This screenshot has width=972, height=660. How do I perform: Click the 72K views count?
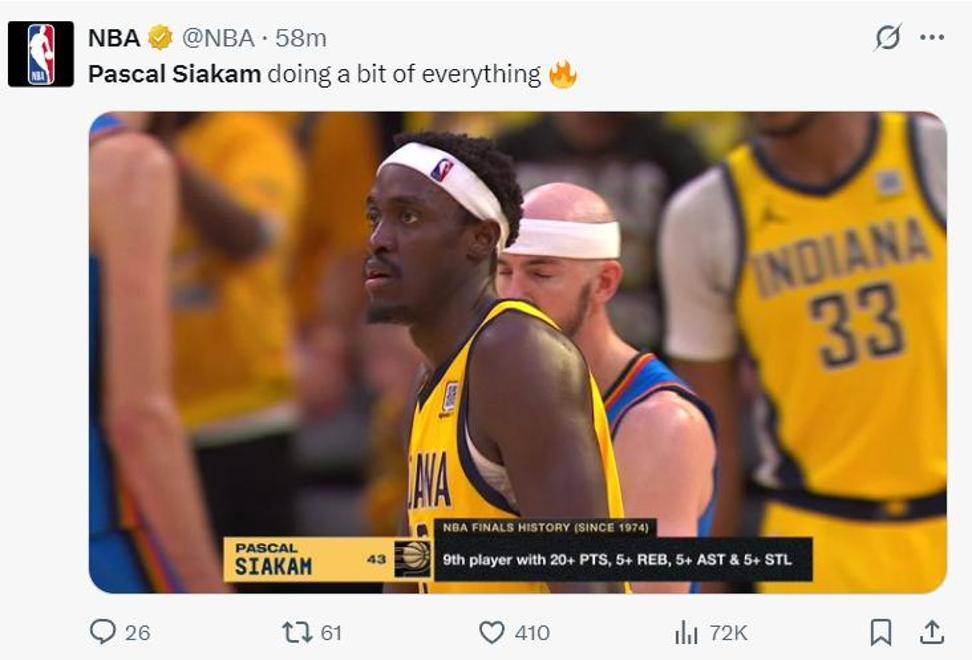(728, 633)
